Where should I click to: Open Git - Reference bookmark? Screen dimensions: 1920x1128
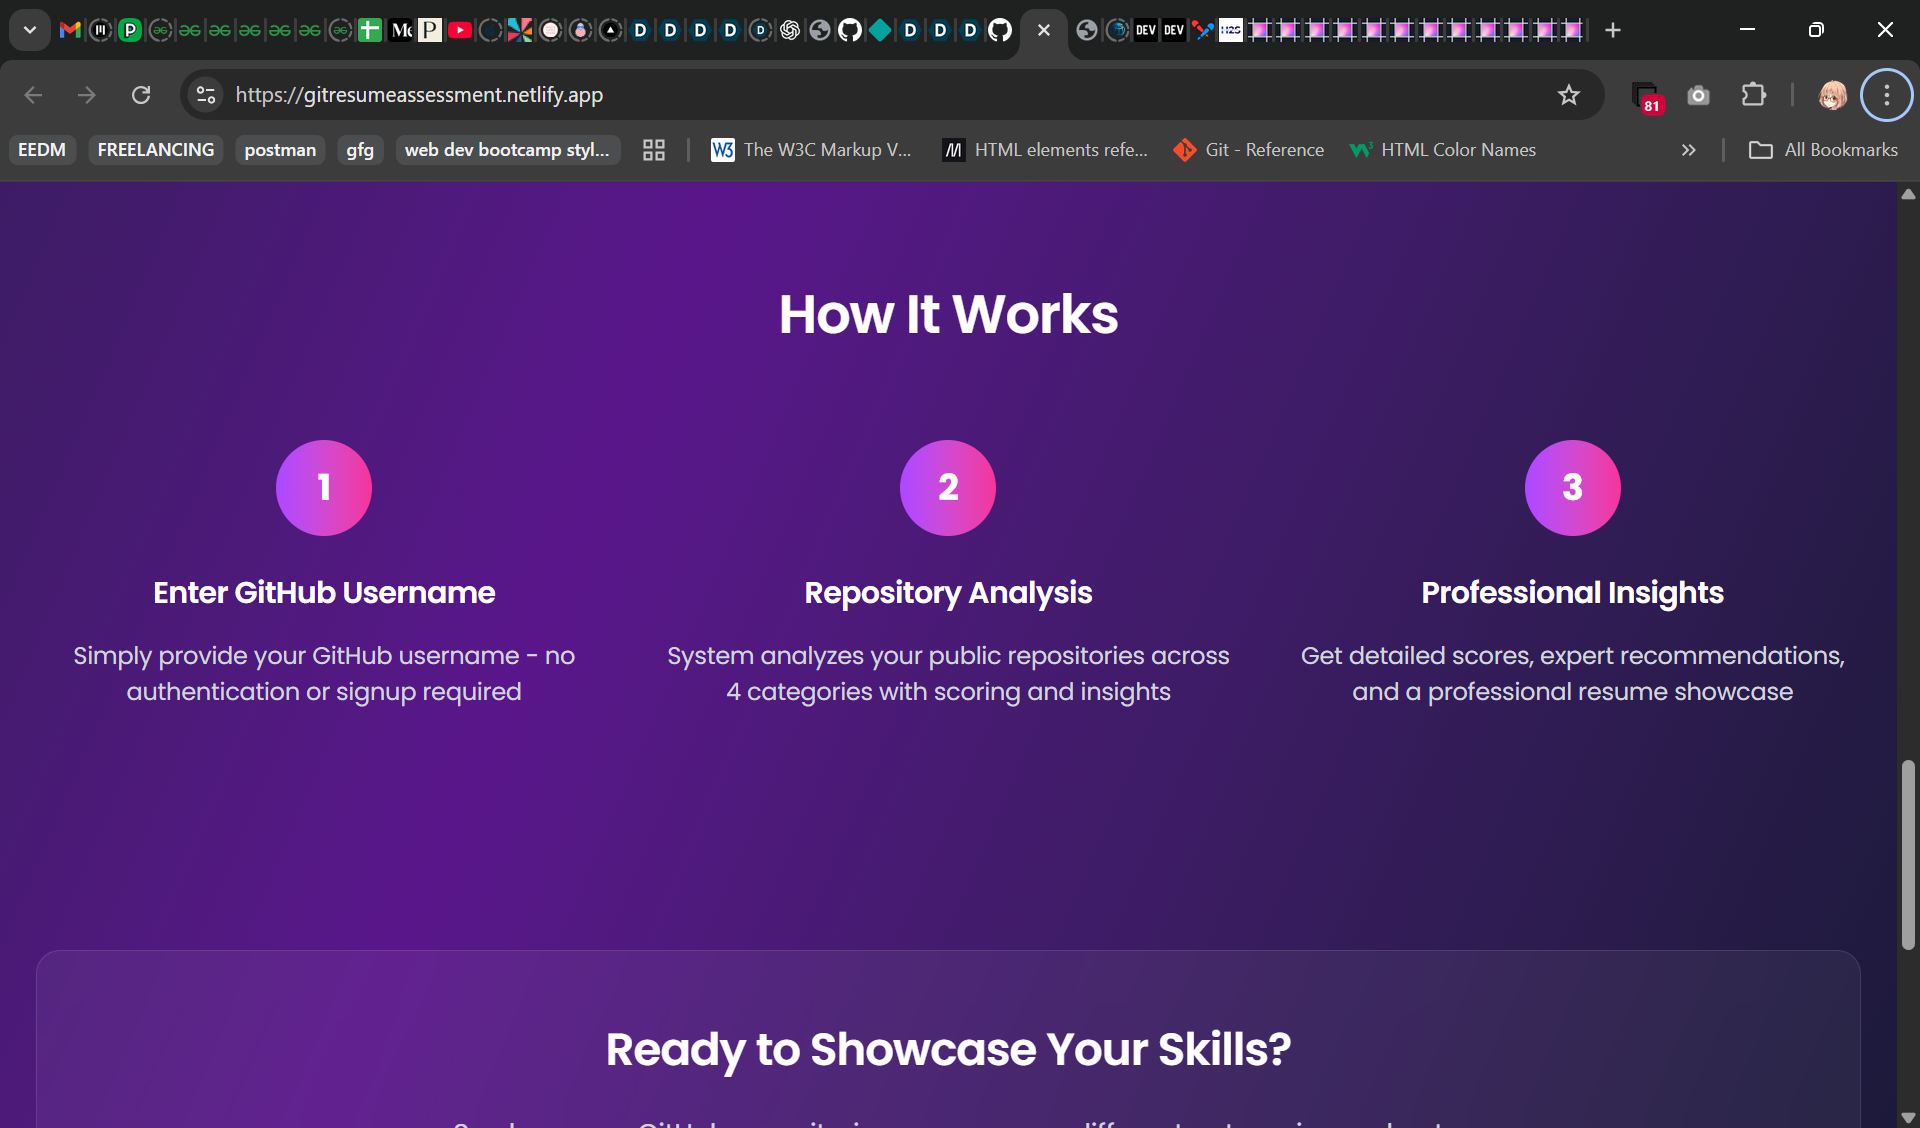click(x=1249, y=150)
